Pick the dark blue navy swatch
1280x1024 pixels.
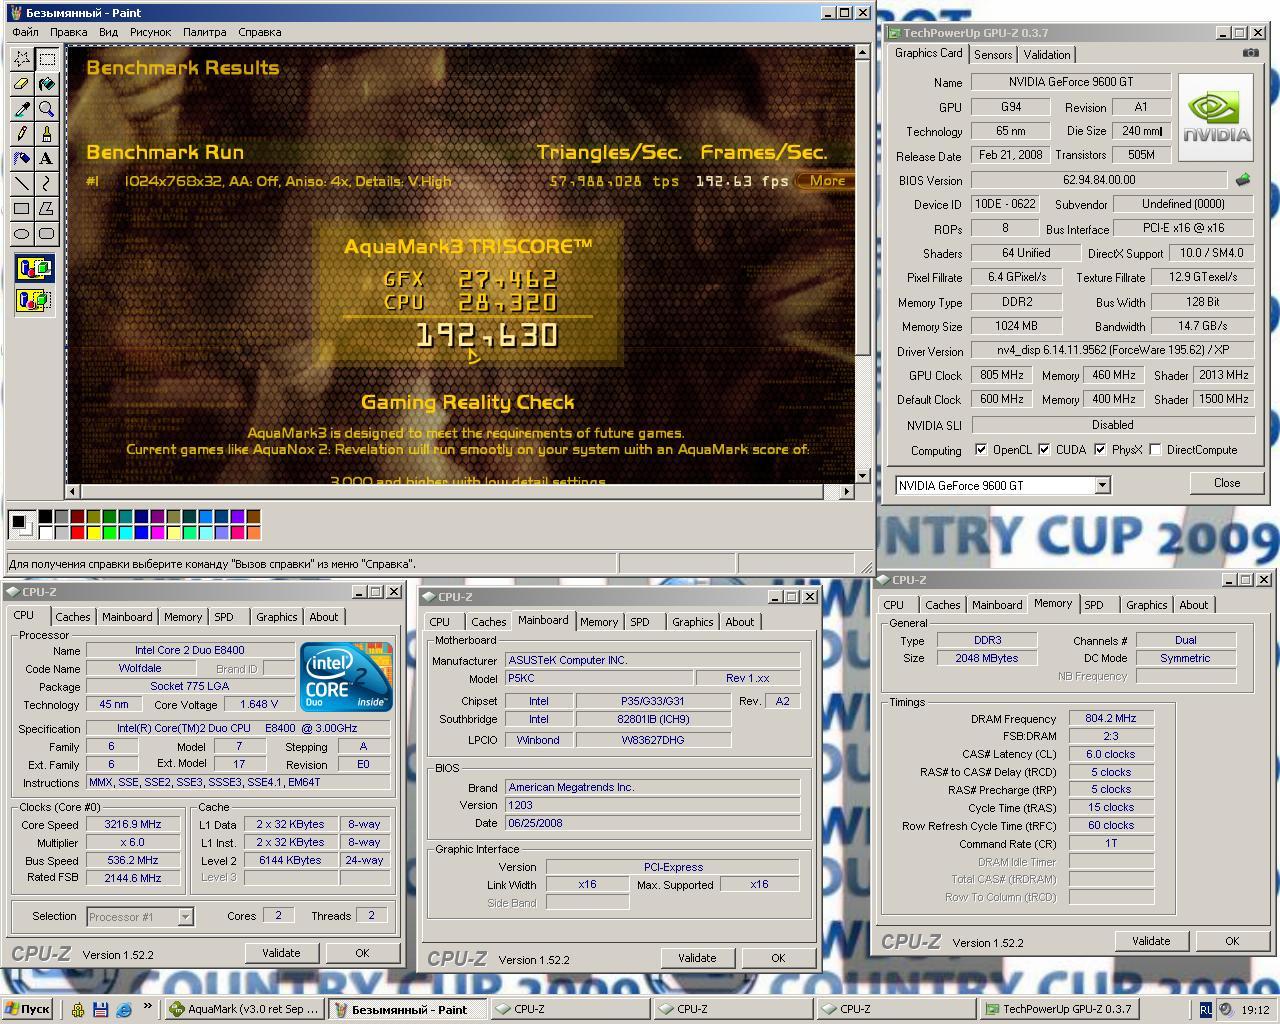click(142, 517)
